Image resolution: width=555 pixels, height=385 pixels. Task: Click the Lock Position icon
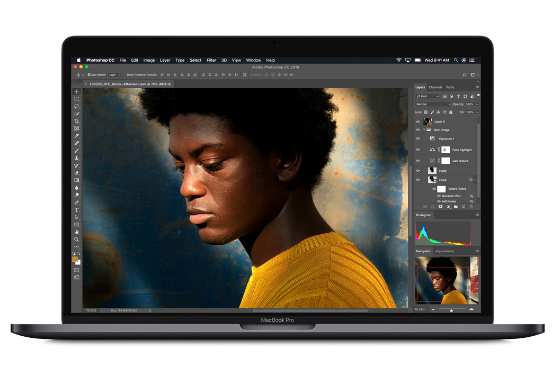(x=438, y=112)
